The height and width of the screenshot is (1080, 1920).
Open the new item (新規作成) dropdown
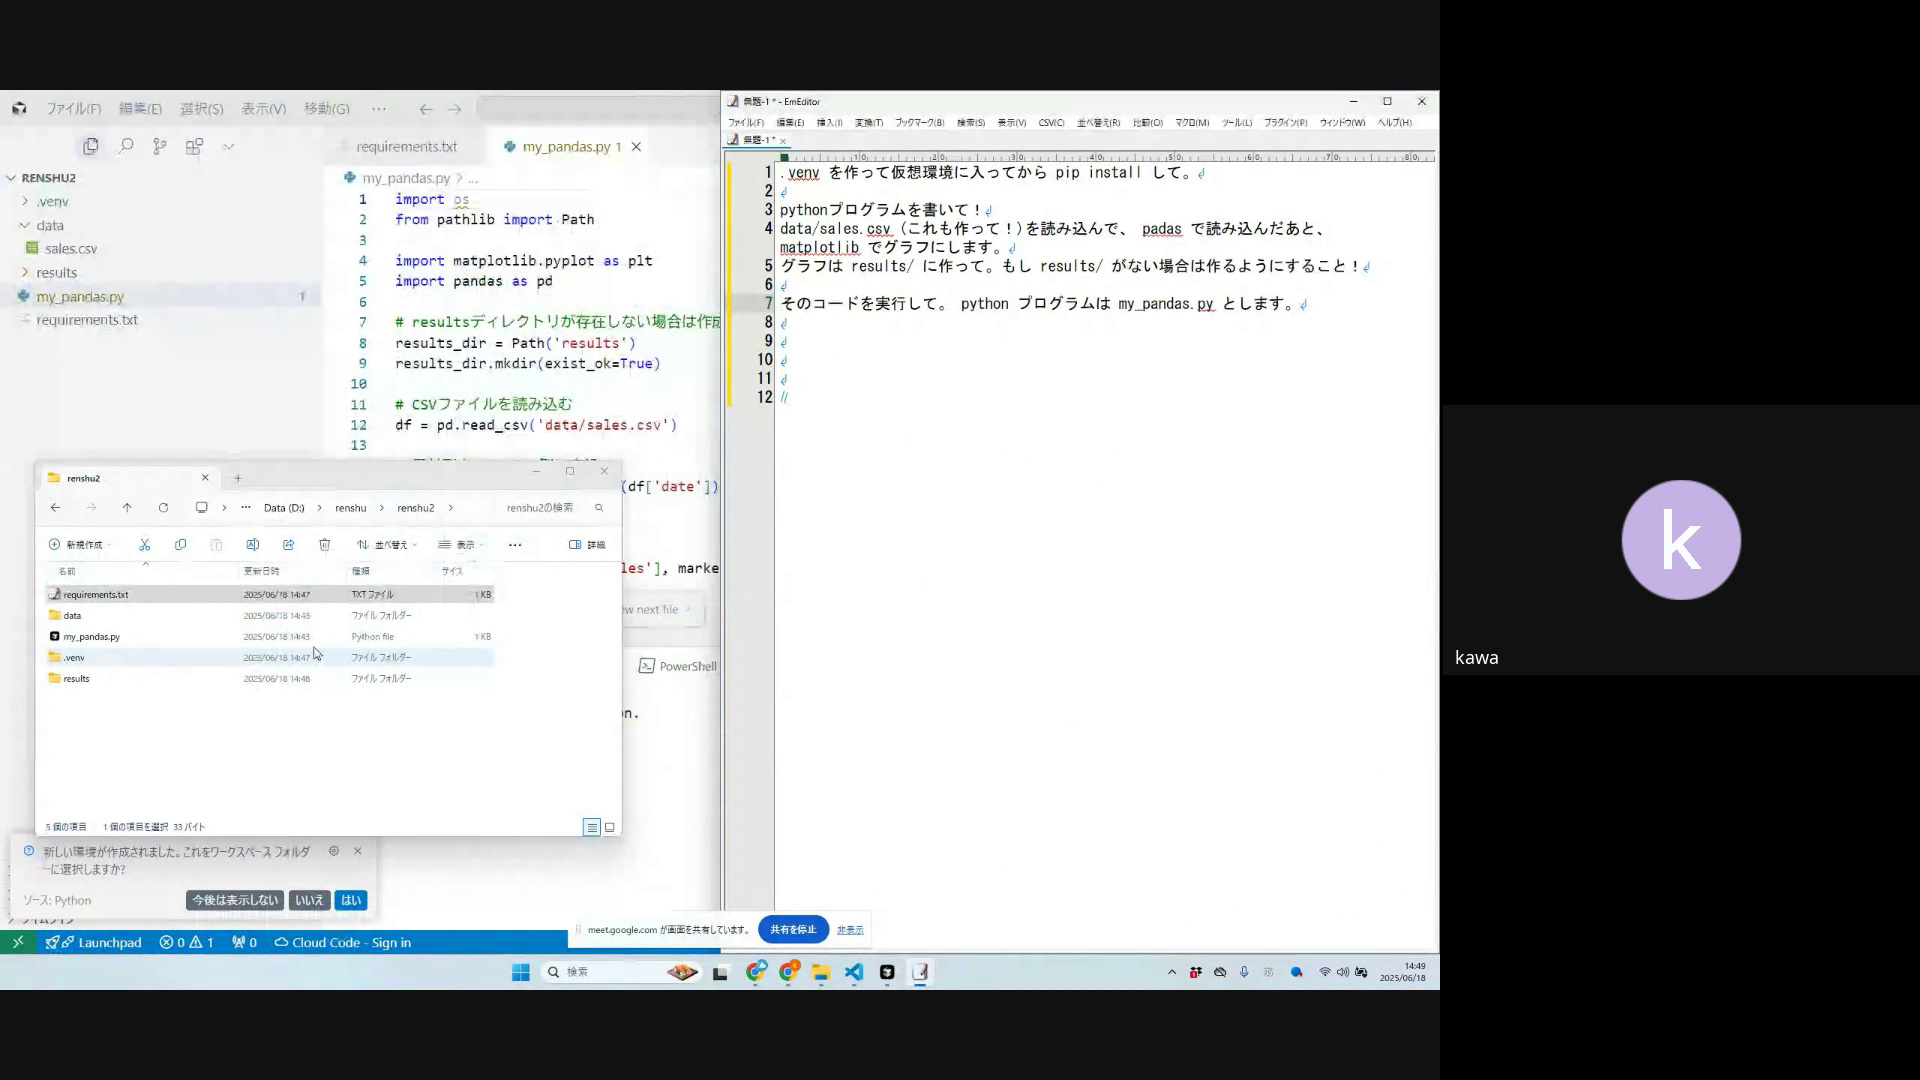(80, 545)
